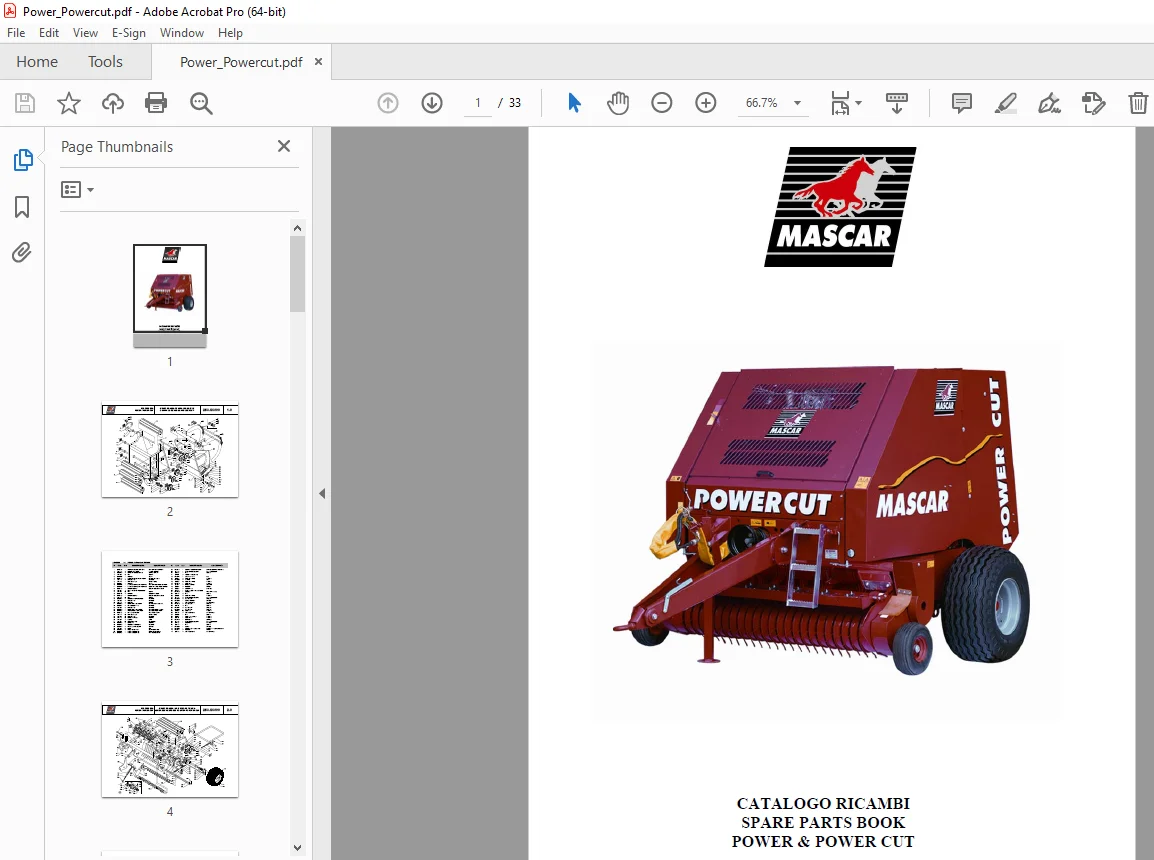Screen dimensions: 1154x860
Task: Close the Page Thumbnails panel
Action: 284,146
